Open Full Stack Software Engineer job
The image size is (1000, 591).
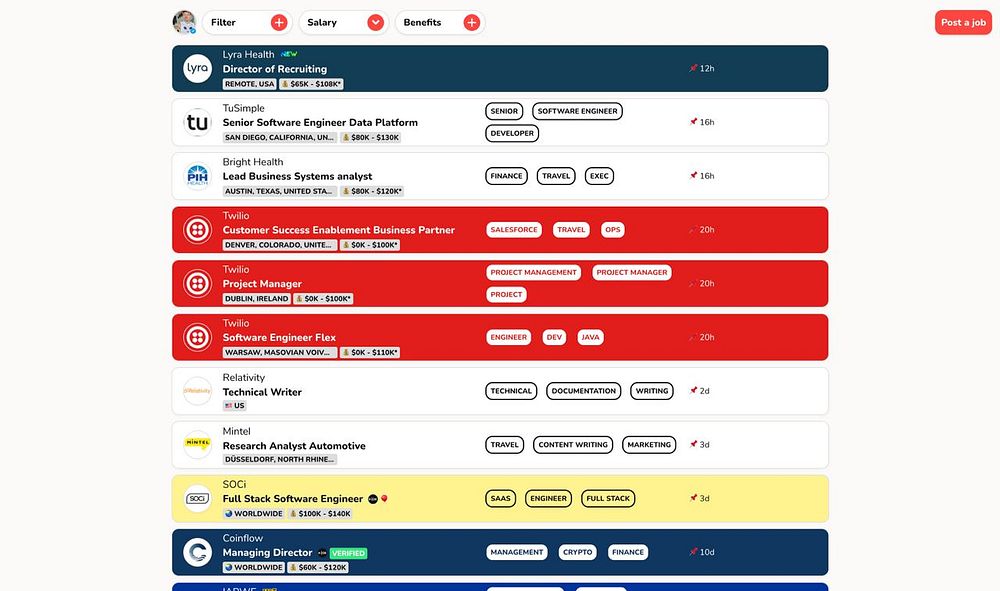click(x=293, y=499)
